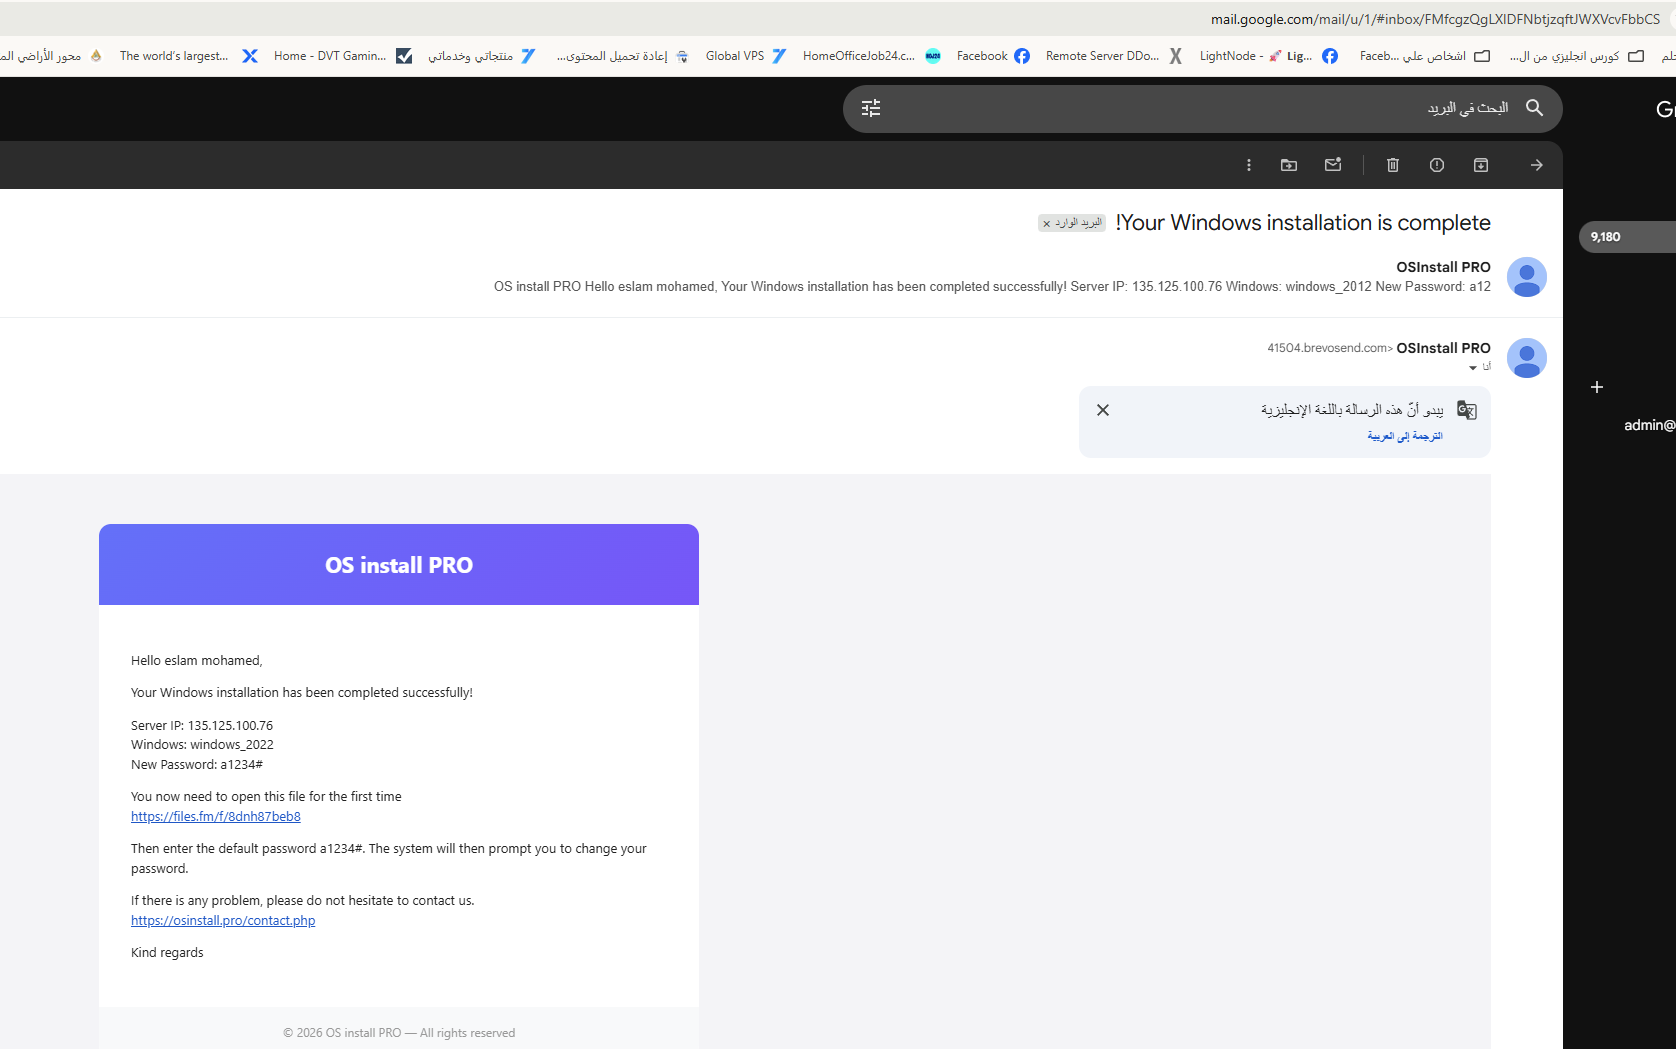The height and width of the screenshot is (1049, 1676).
Task: Archive this email conversation
Action: coord(1481,165)
